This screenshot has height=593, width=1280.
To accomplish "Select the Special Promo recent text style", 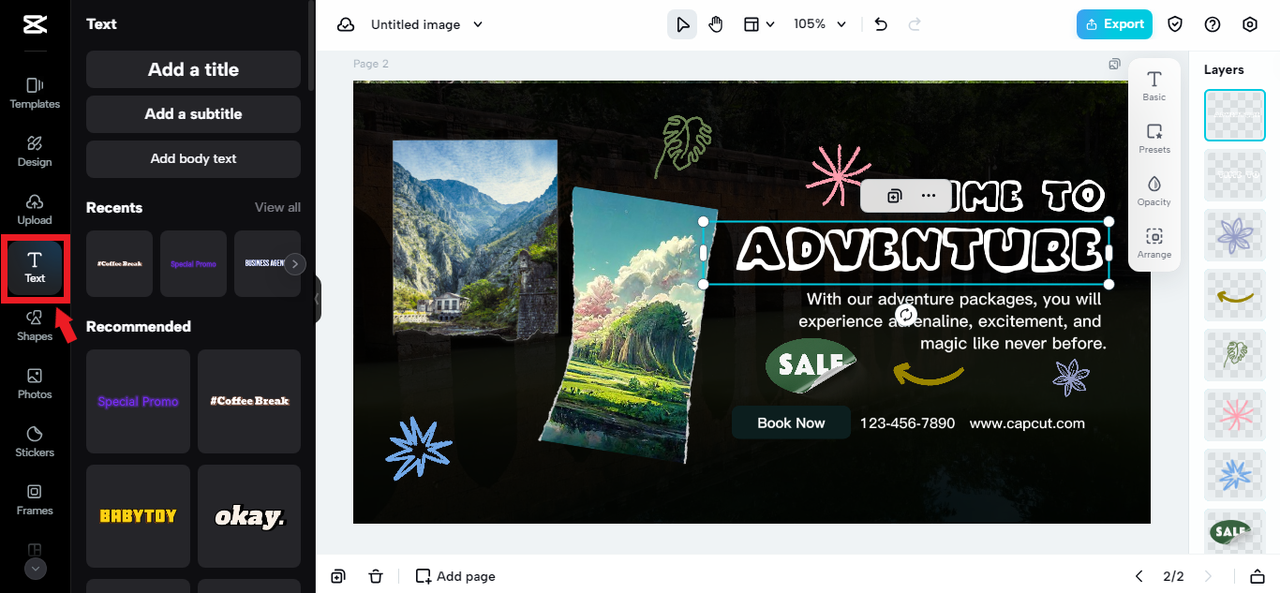I will click(x=193, y=264).
